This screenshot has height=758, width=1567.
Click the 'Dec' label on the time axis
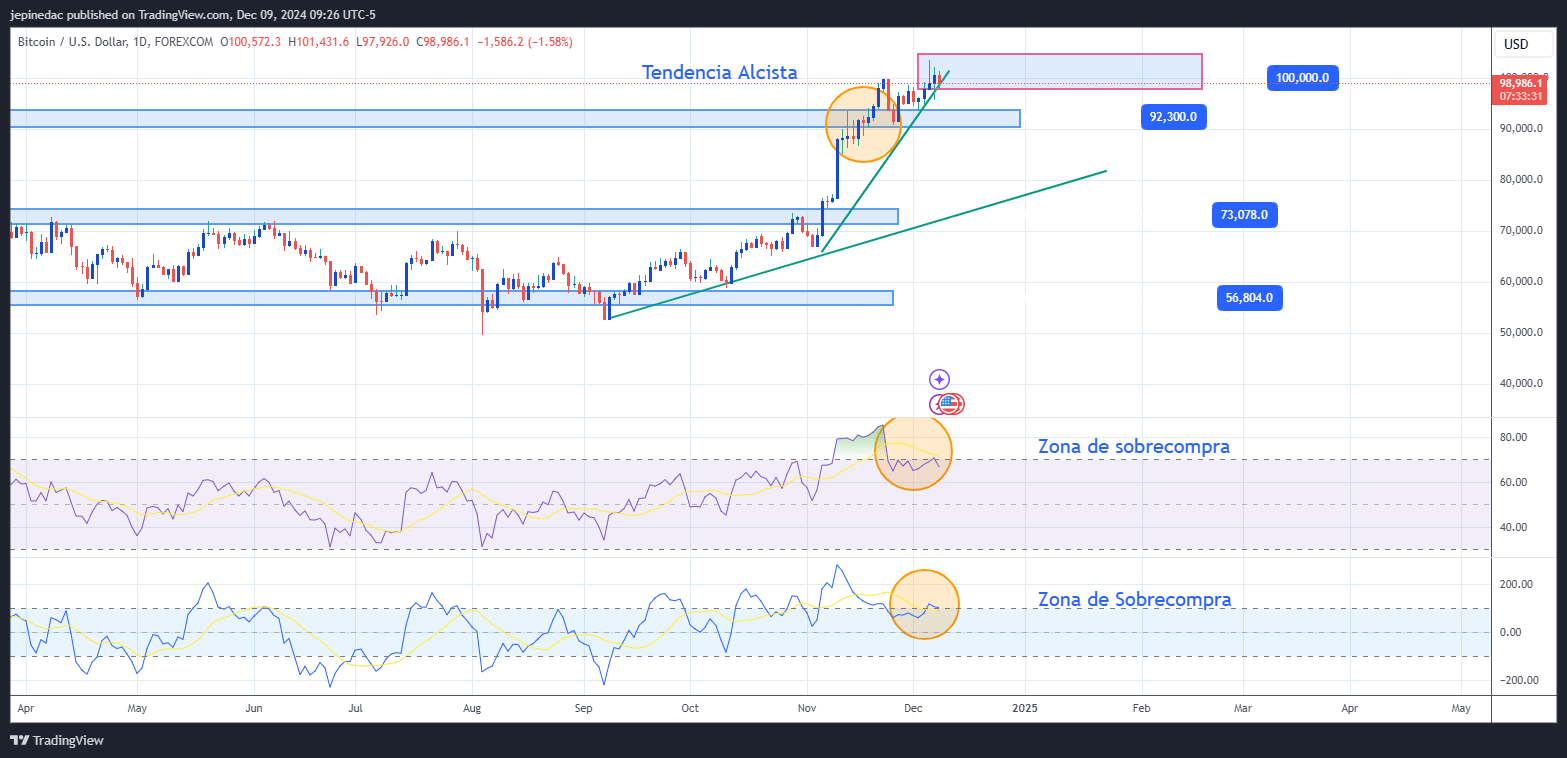tap(912, 708)
